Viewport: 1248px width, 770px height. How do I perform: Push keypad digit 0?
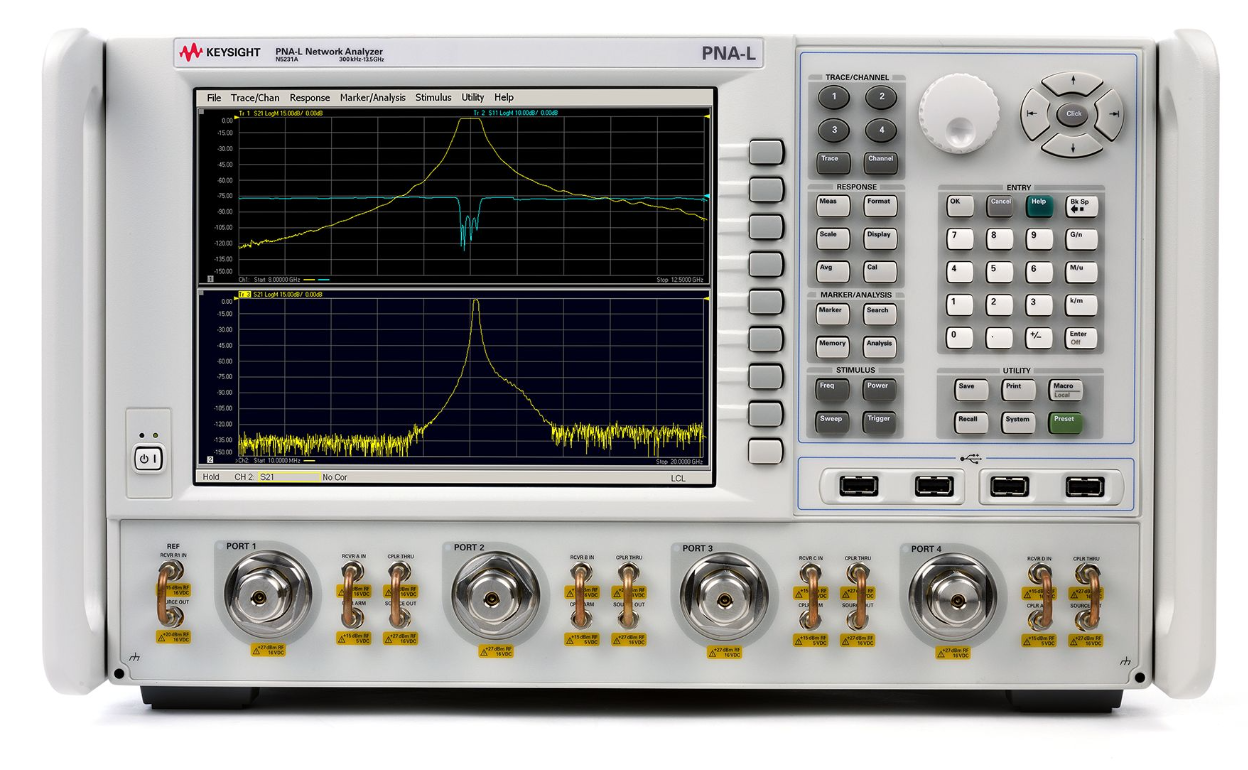[x=960, y=339]
